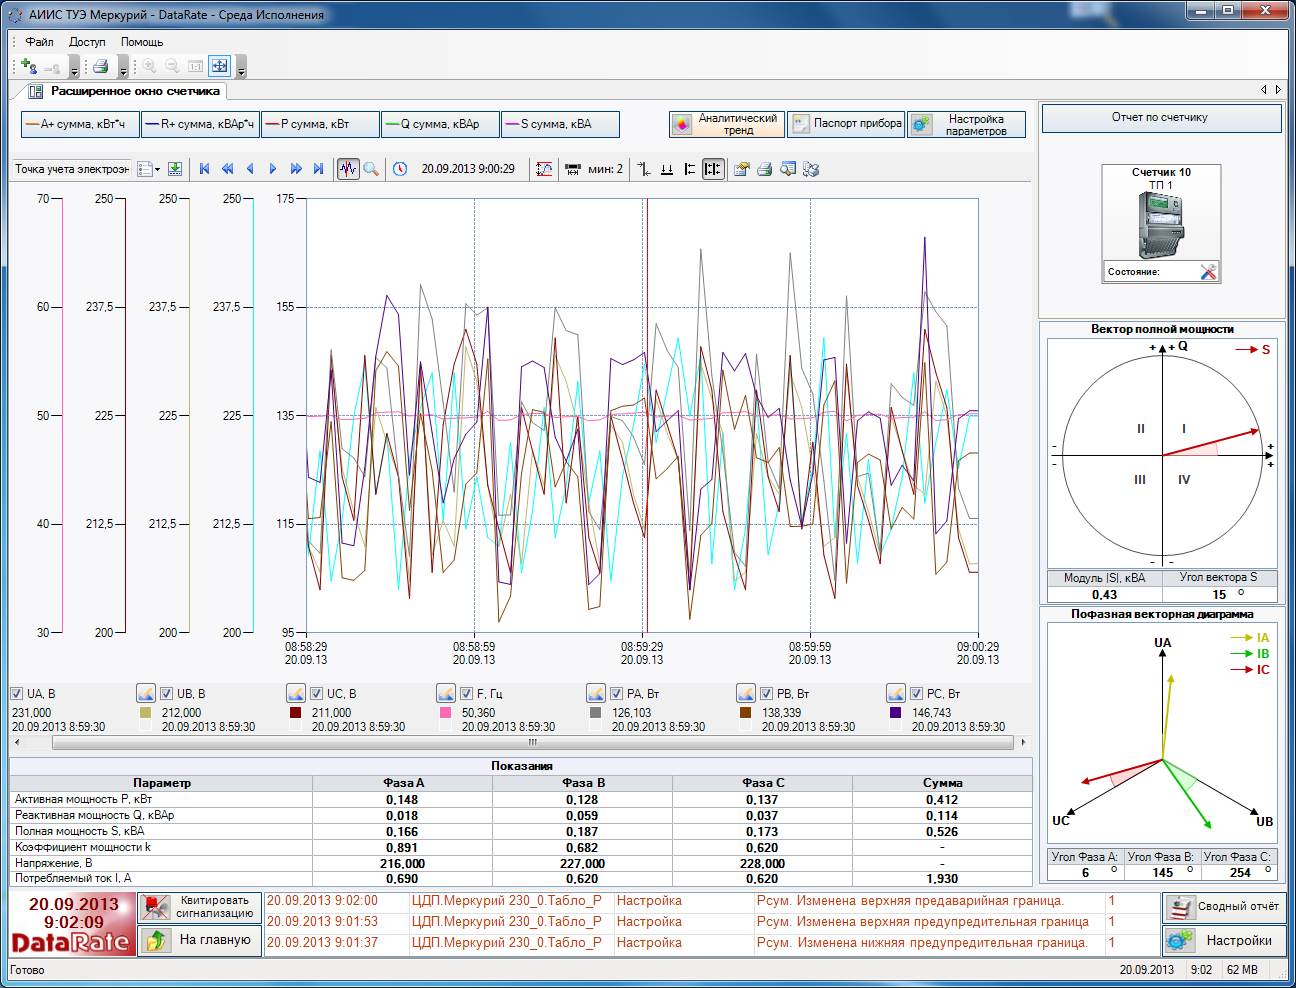Click the export chart window icon
Viewport: 1296px width, 988px height.
coord(788,169)
